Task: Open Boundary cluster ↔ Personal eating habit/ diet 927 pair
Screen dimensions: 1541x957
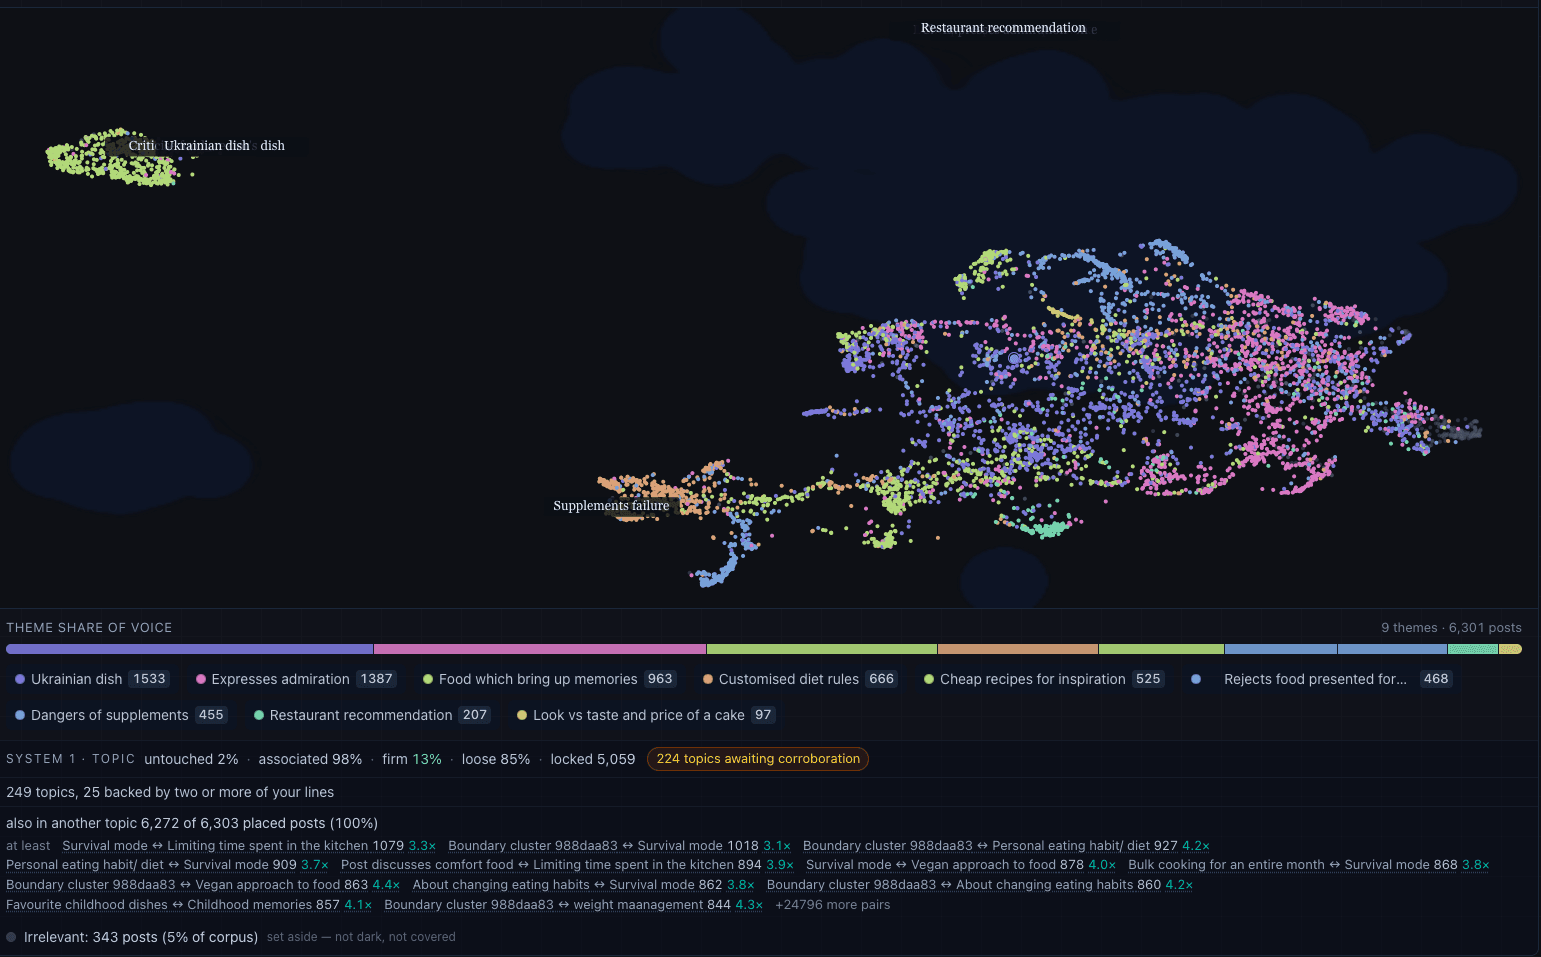Action: 1006,846
